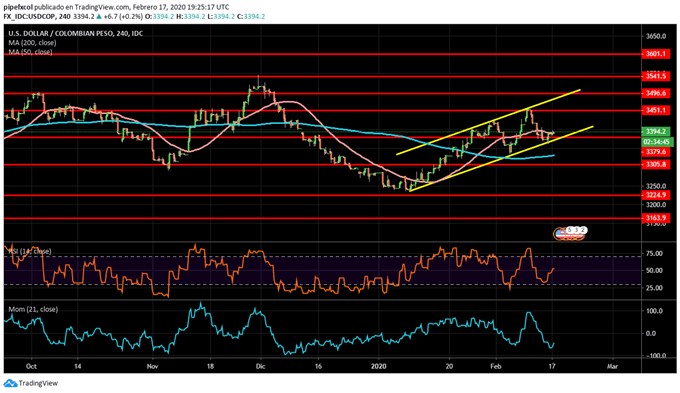Click the 25.00 RSI axis value

coord(655,288)
